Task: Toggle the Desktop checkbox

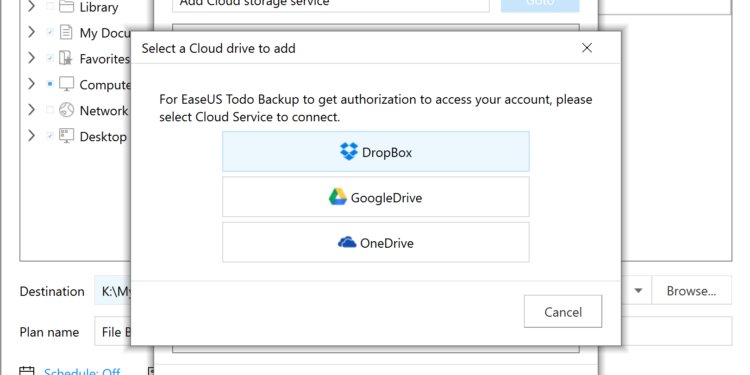Action: [50, 136]
